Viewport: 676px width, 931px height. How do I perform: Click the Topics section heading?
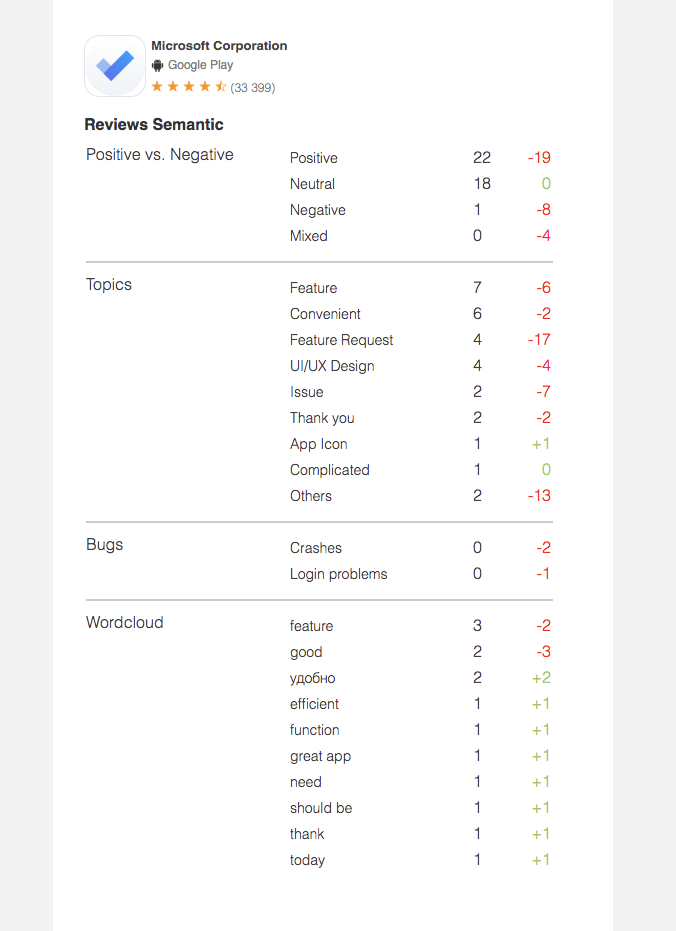109,285
